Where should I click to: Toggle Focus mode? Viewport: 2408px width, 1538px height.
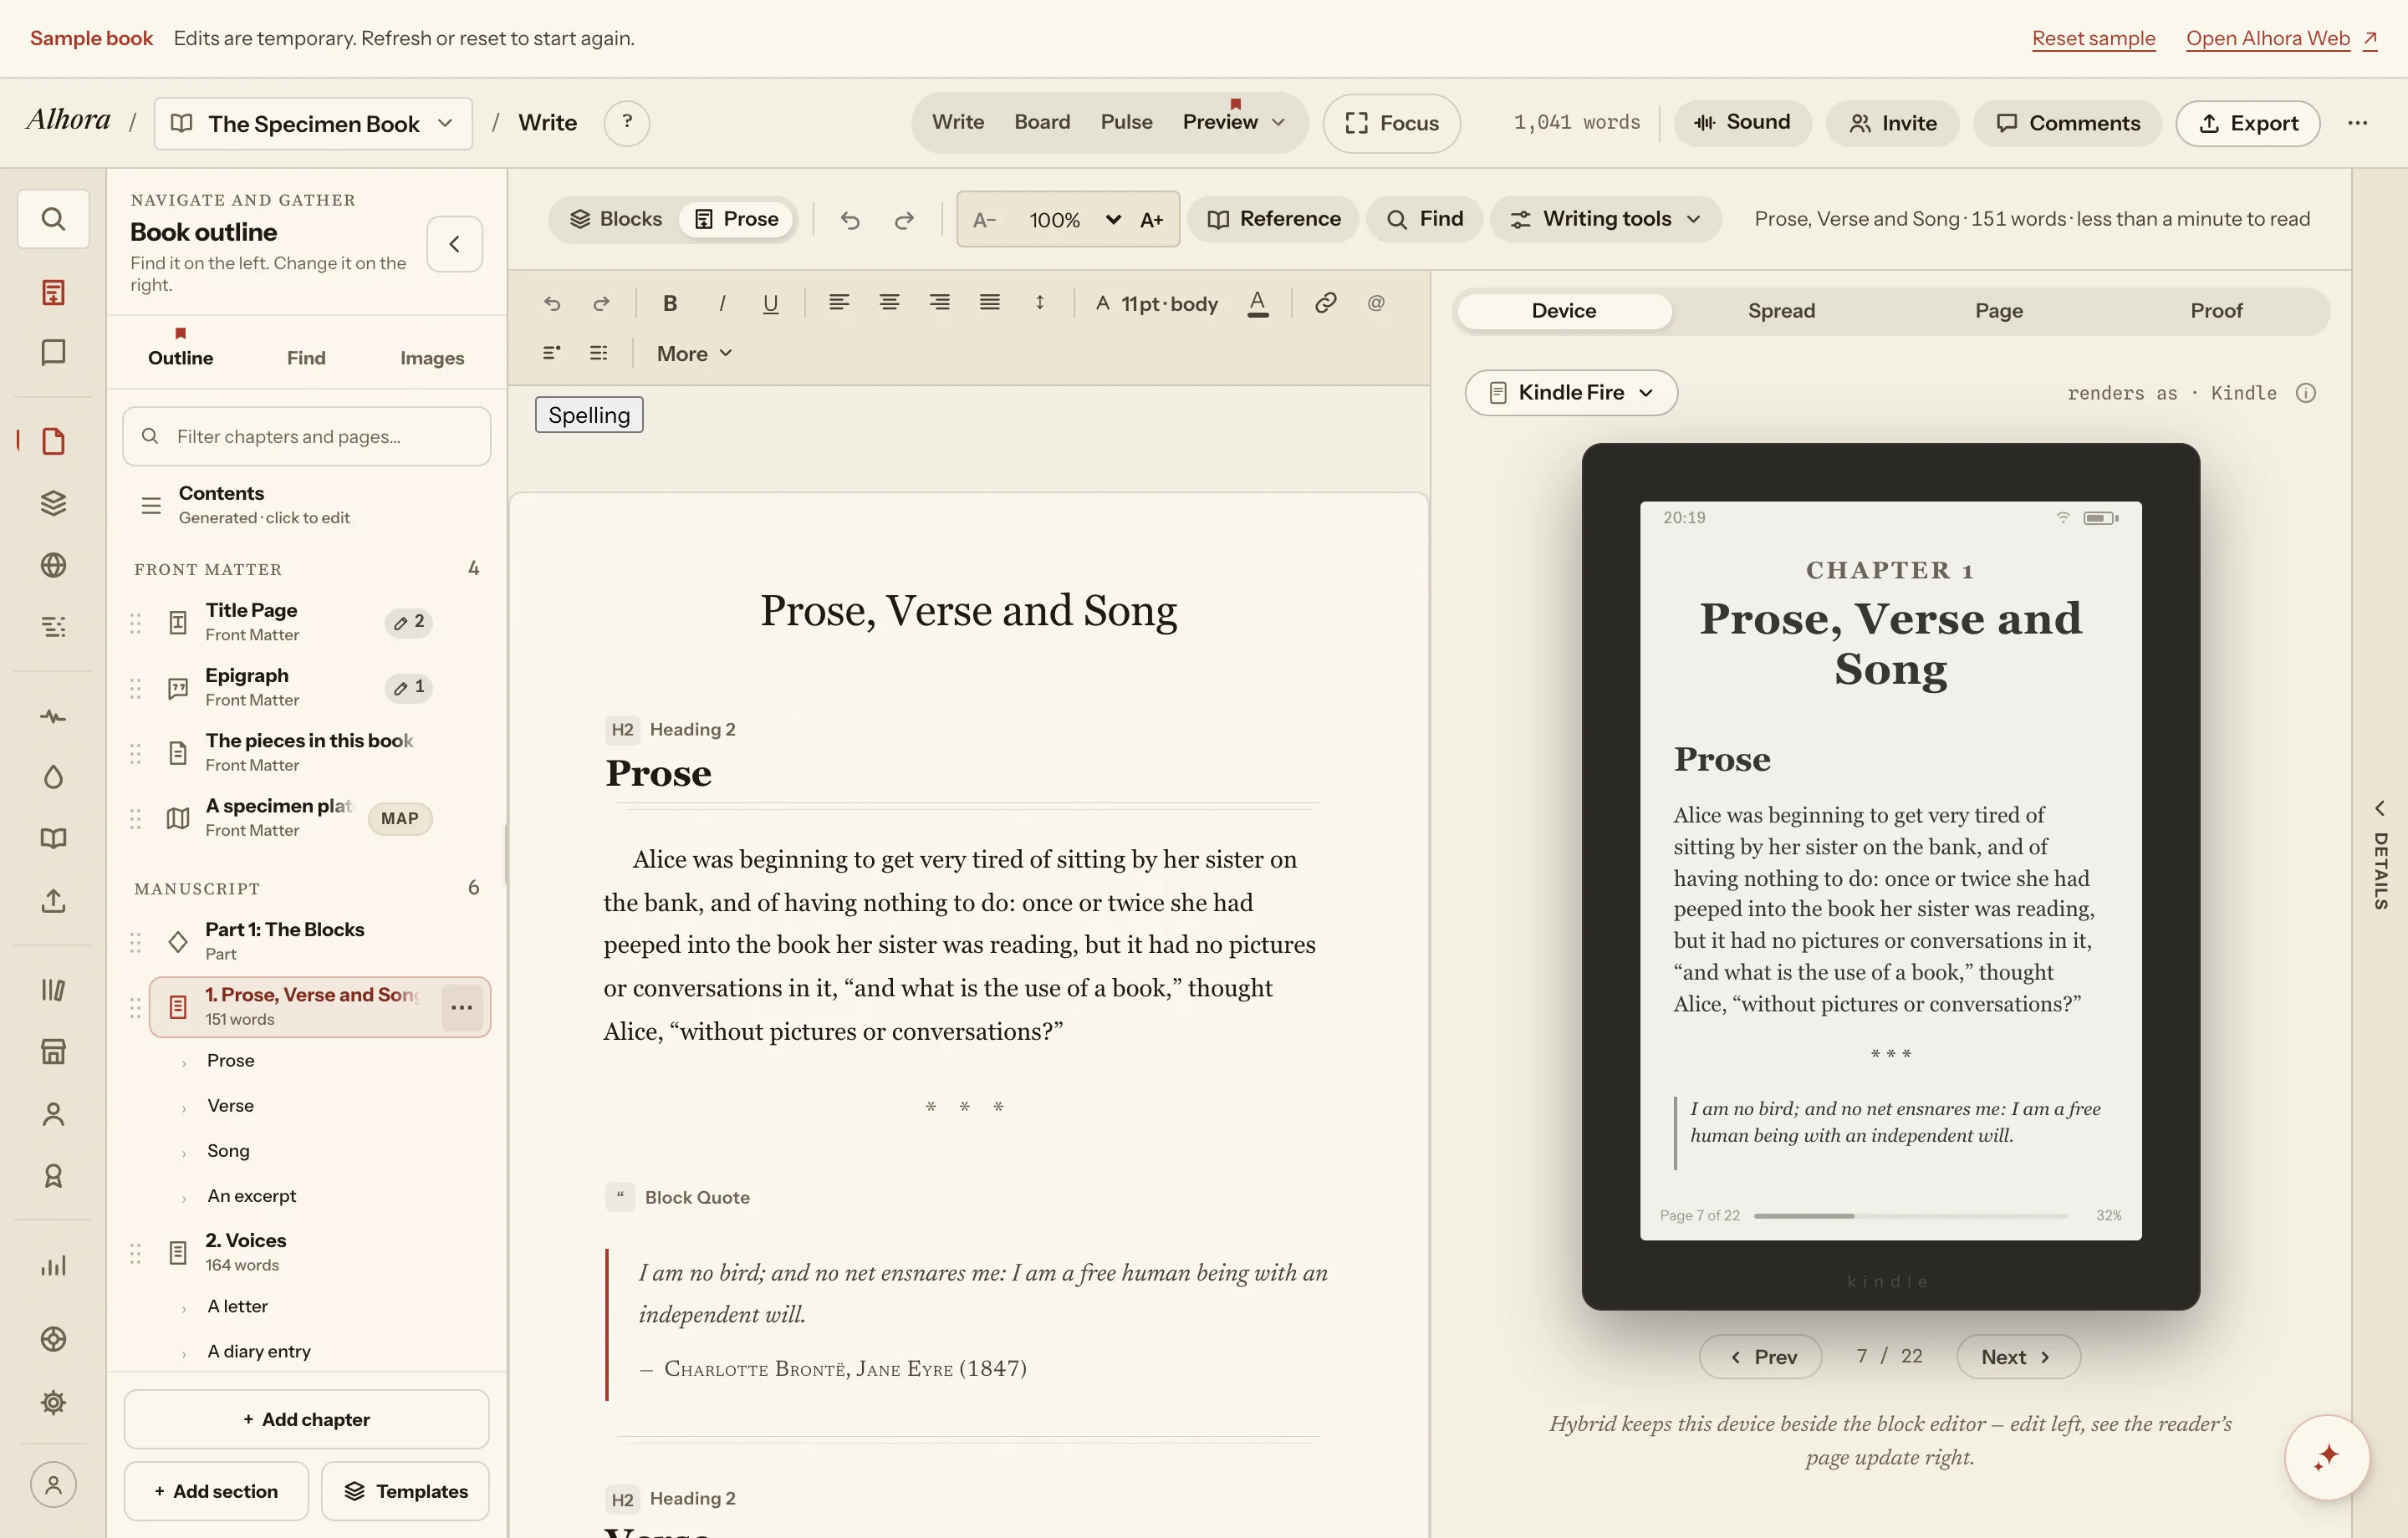point(1391,123)
